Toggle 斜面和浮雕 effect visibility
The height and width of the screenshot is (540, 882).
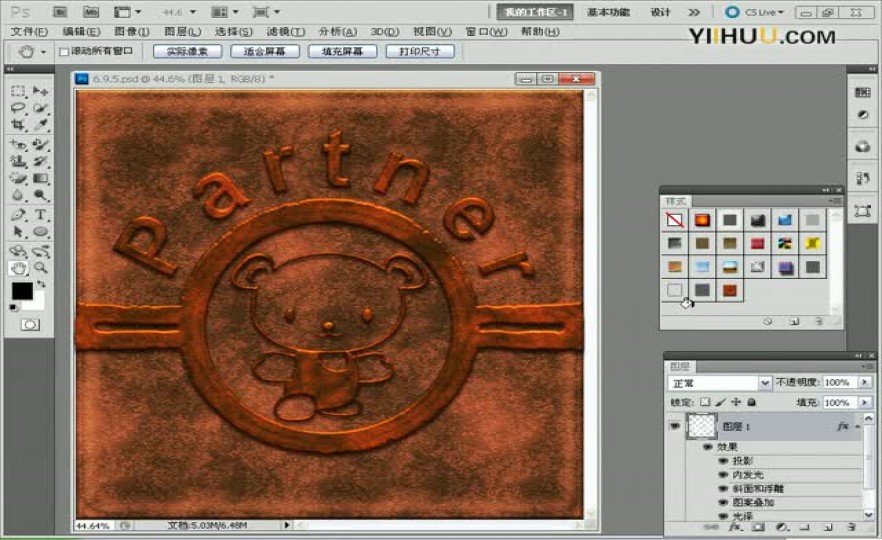click(724, 489)
